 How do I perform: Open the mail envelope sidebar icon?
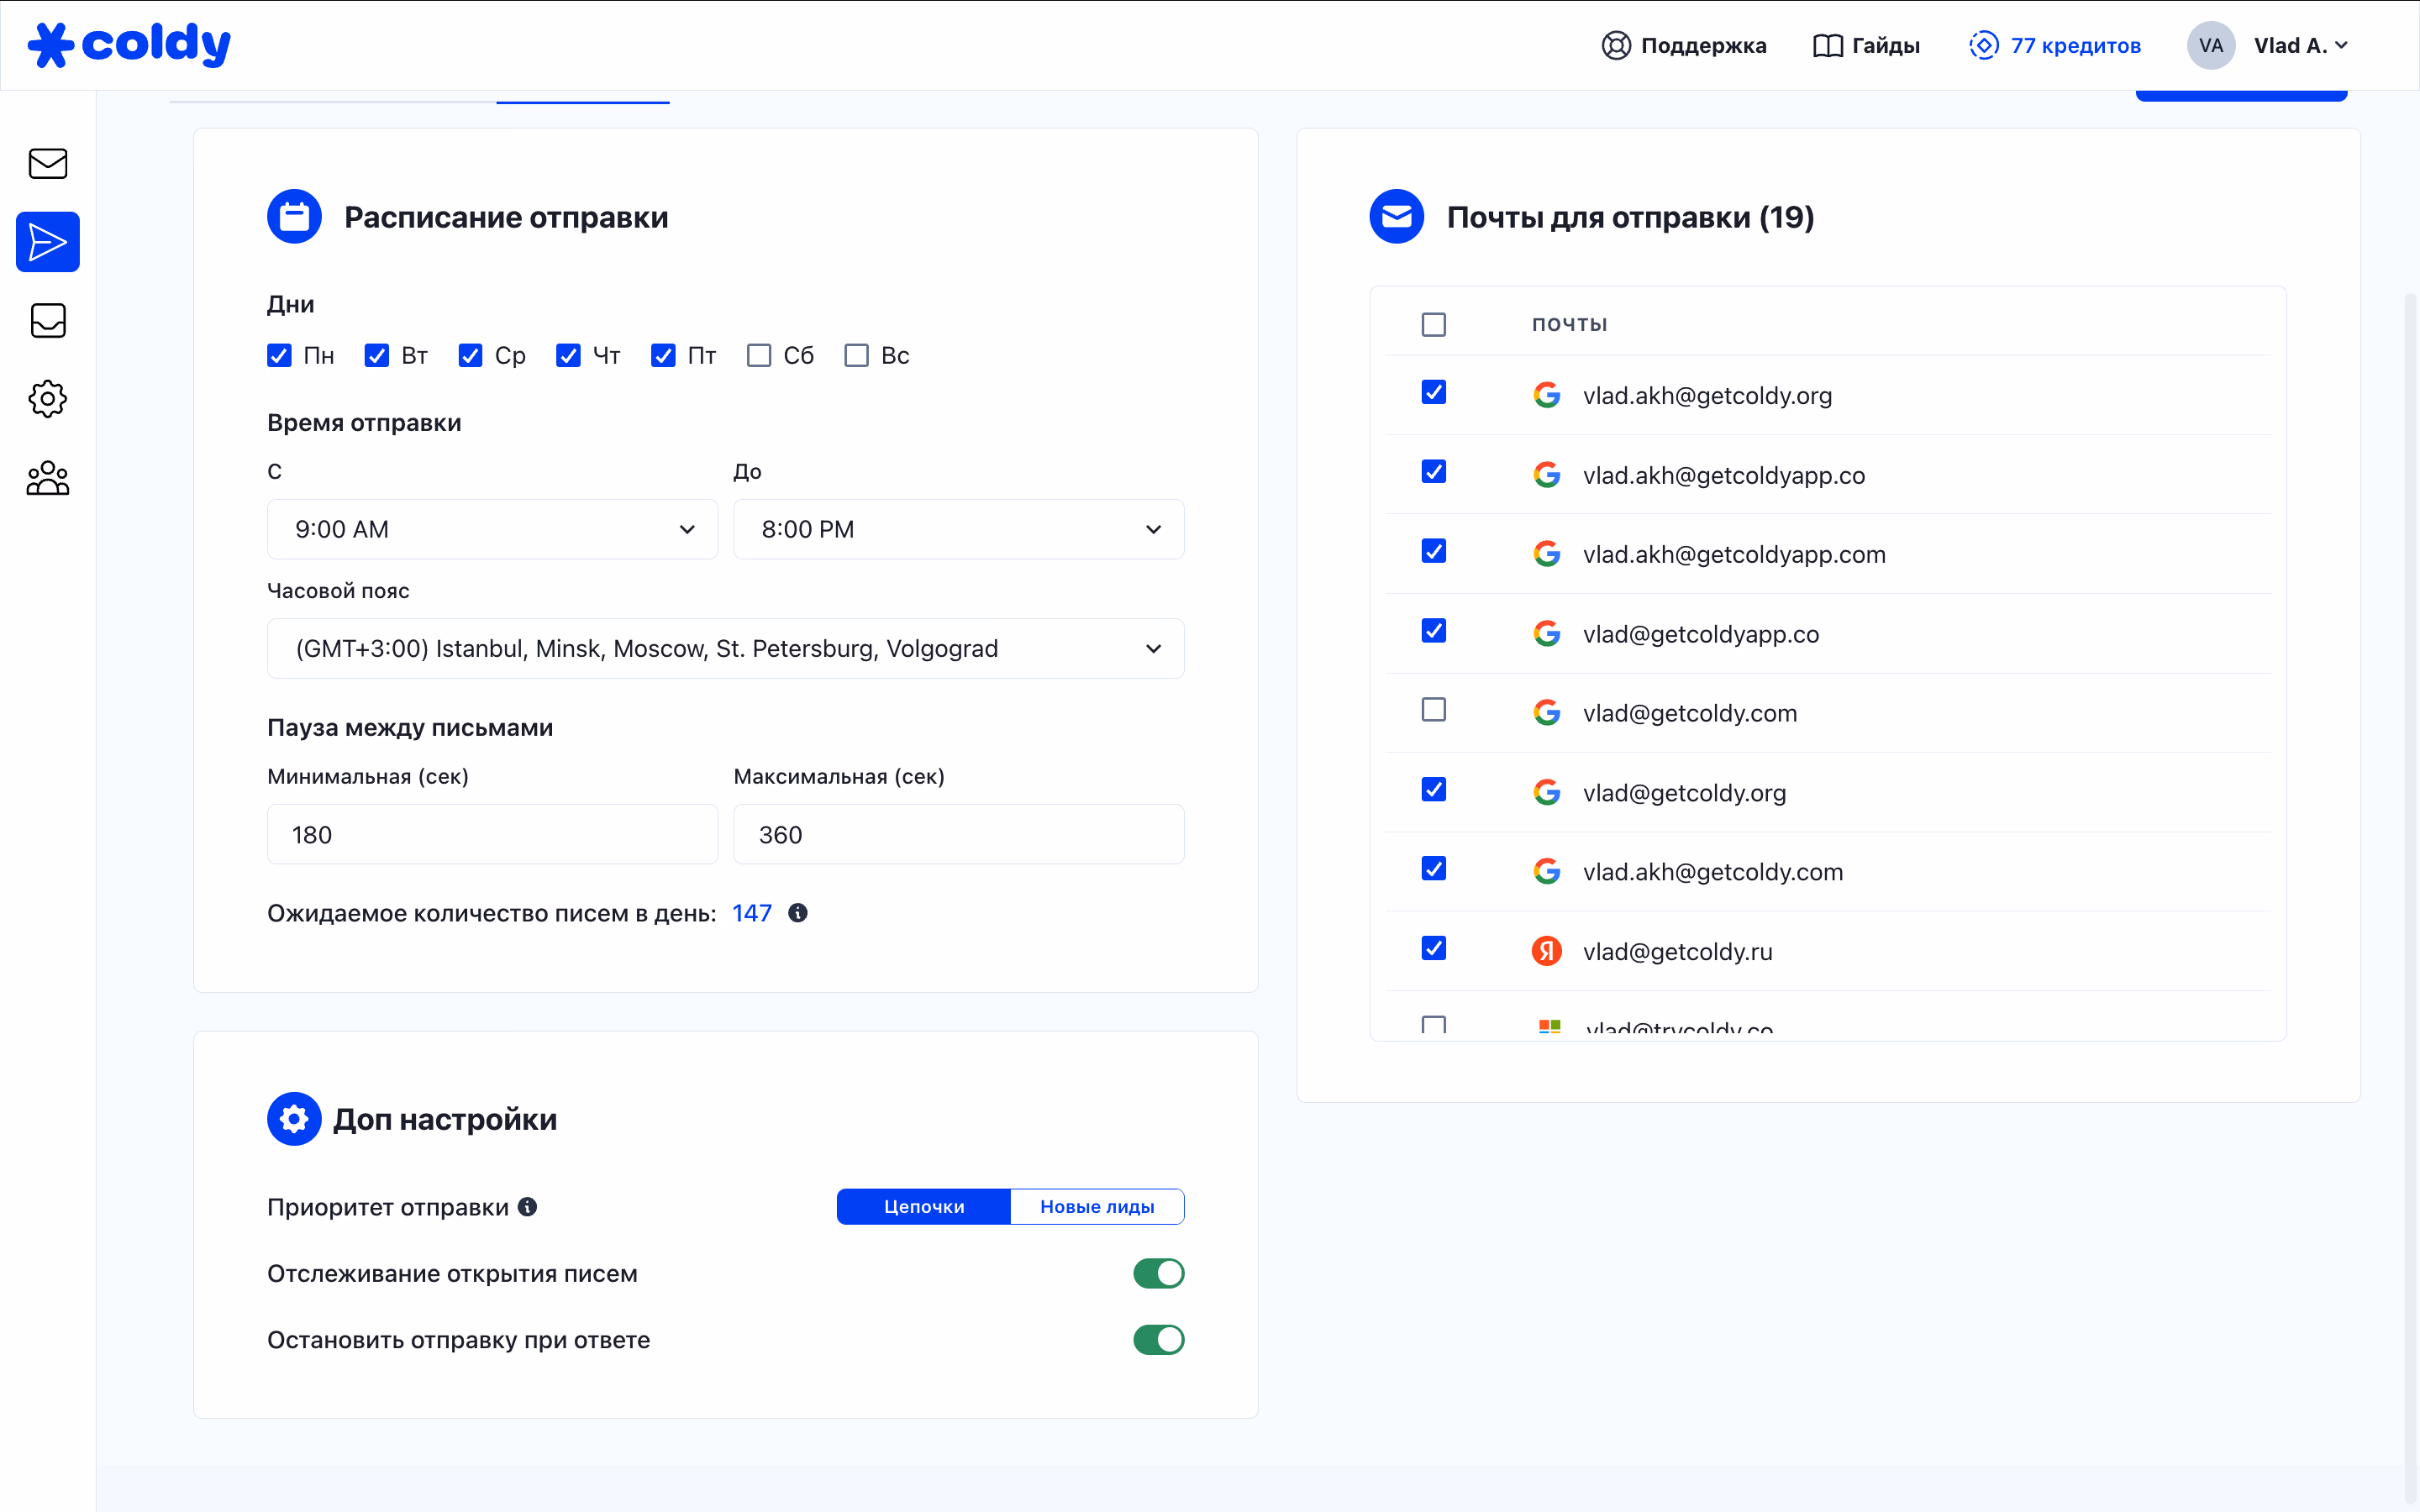pos(48,163)
